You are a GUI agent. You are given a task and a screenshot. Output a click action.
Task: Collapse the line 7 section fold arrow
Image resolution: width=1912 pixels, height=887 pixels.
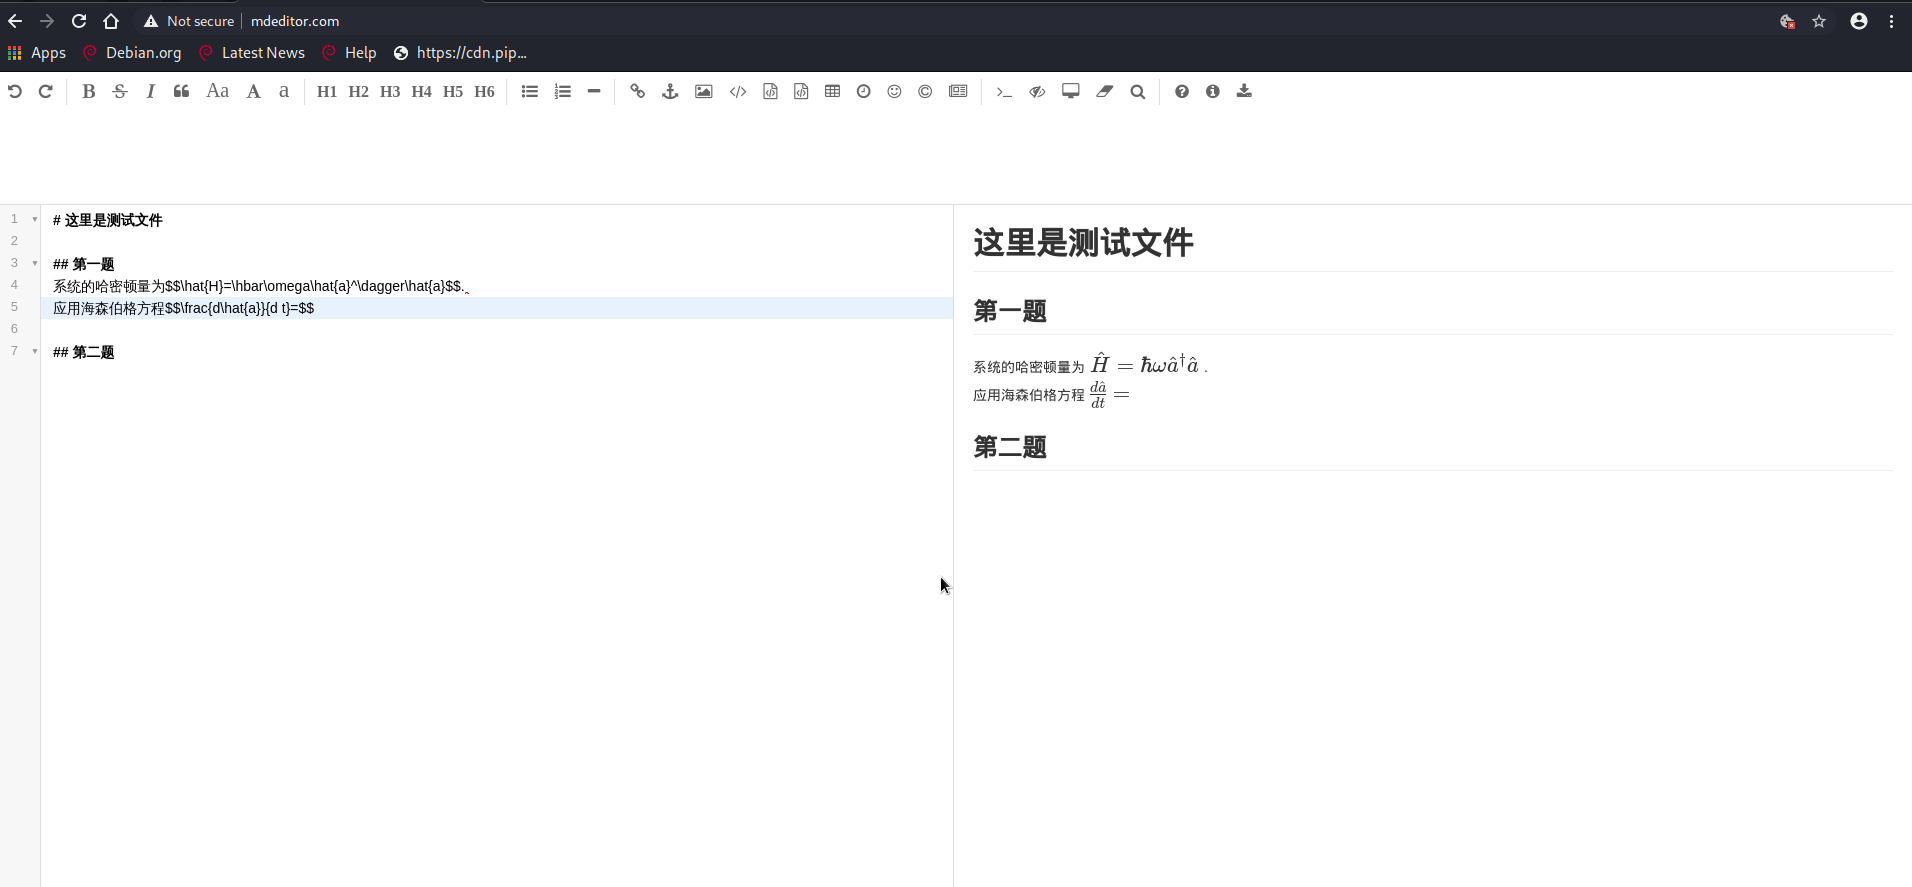pyautogui.click(x=35, y=351)
